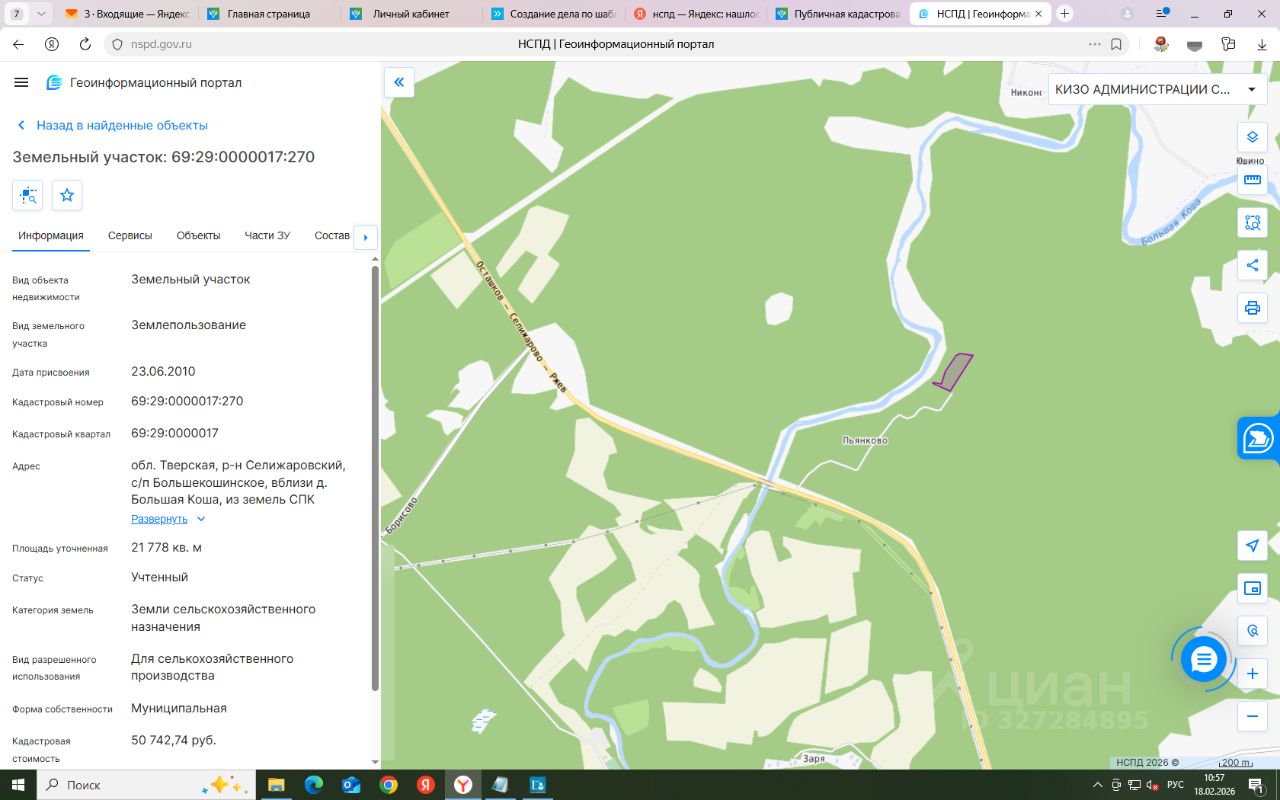The width and height of the screenshot is (1280, 800).
Task: Click cadastral quarter value 69:29:0000017
Action: [174, 433]
